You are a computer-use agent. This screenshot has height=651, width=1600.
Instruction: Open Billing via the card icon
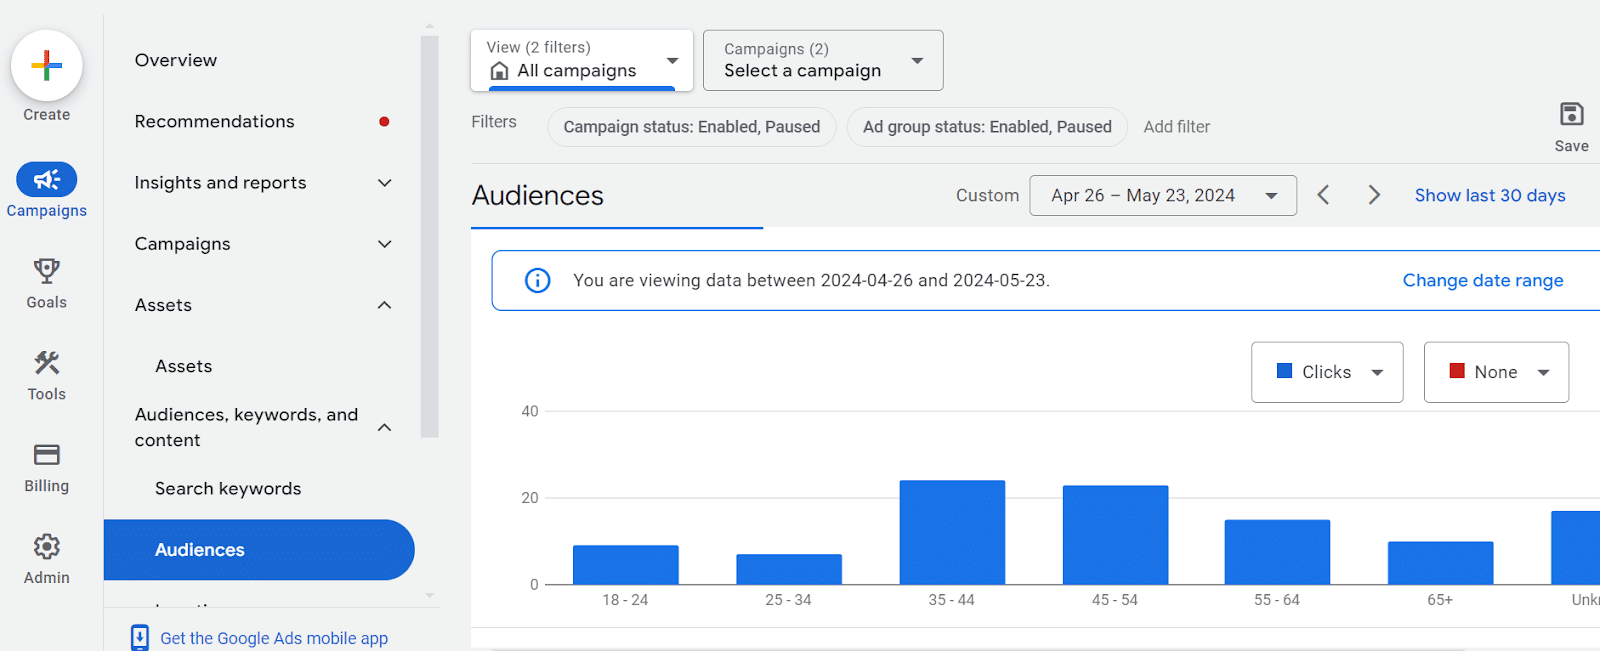pyautogui.click(x=46, y=455)
